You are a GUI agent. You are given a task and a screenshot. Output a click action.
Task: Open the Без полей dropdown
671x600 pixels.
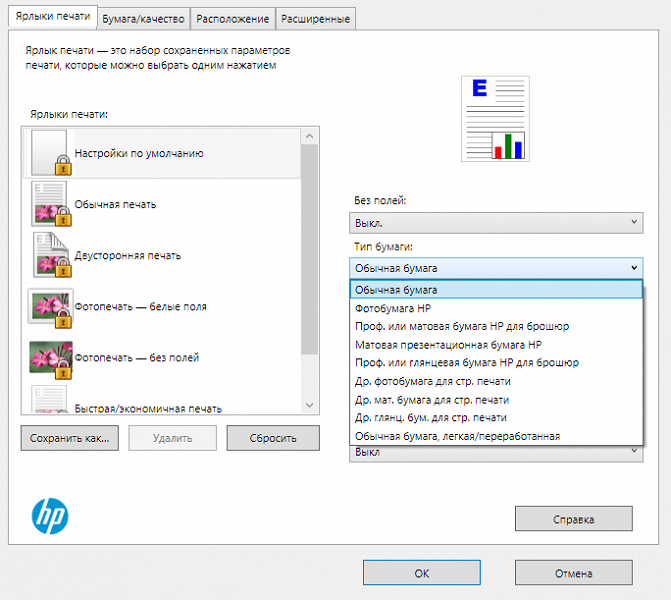[496, 222]
